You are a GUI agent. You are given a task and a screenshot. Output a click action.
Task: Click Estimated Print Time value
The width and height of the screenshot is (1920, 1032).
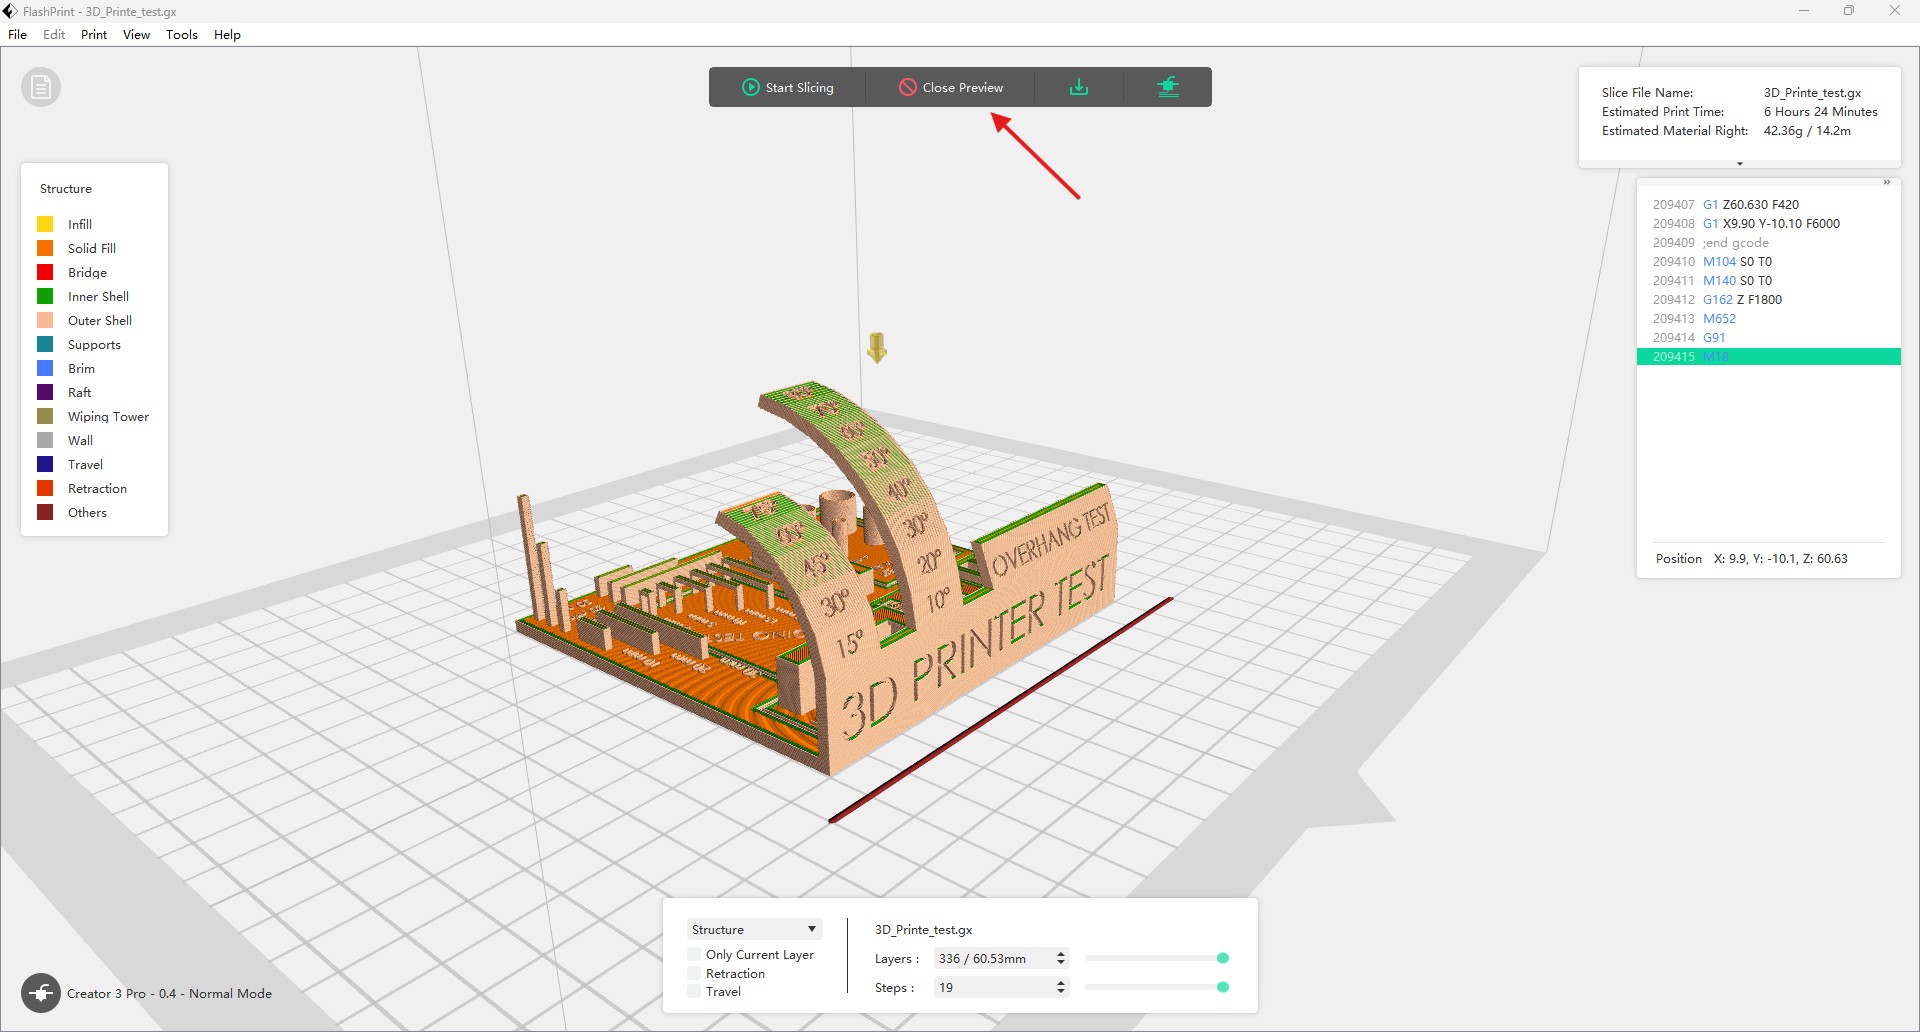point(1820,111)
